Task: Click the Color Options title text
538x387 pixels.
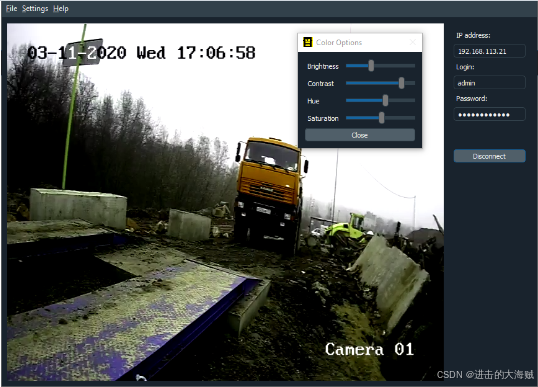Action: (339, 43)
